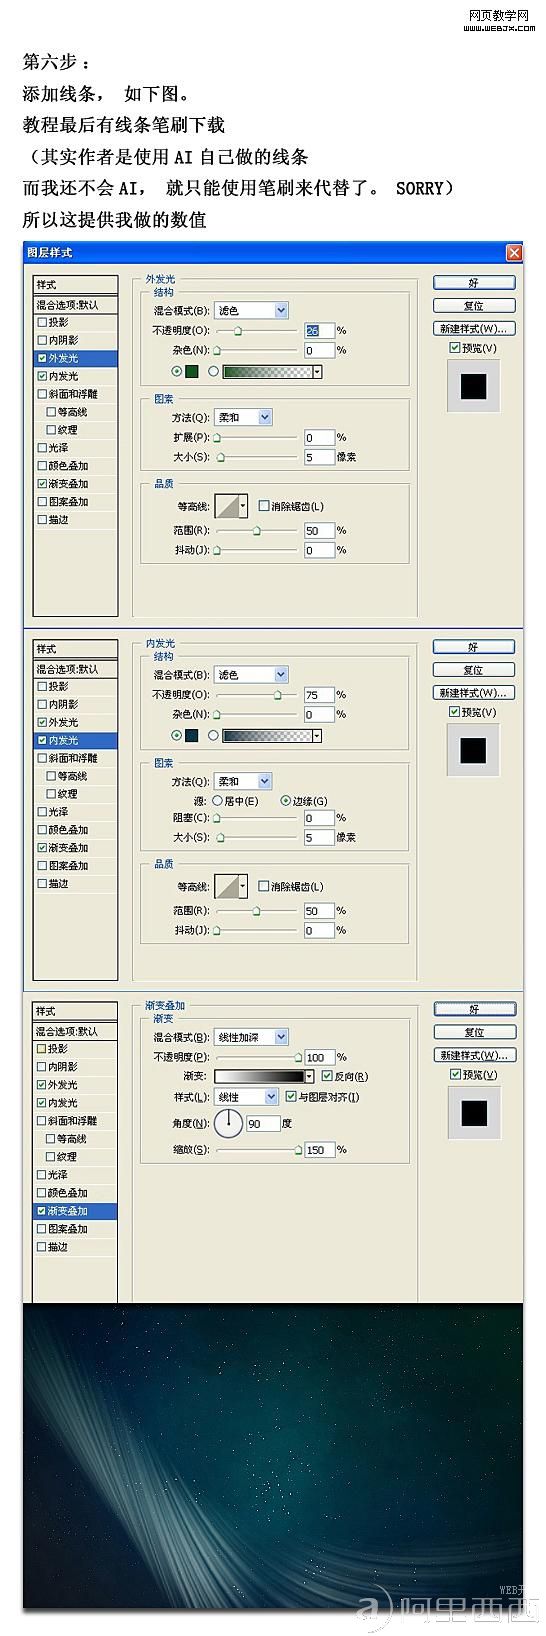Click 大小 field showing 5 in 外发光 dialog
The width and height of the screenshot is (546, 1636).
coord(318,457)
